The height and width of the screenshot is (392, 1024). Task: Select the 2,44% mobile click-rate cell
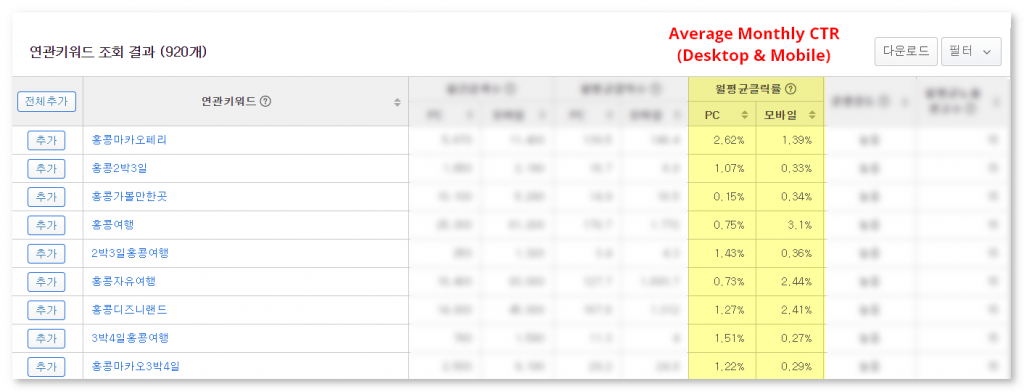click(790, 282)
